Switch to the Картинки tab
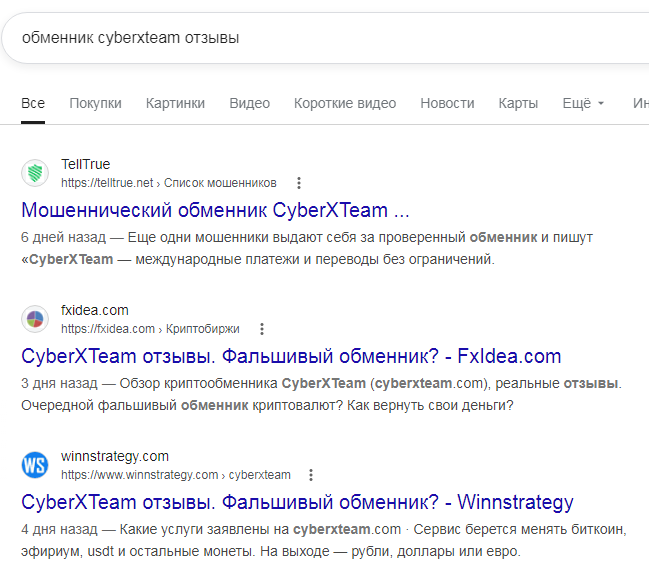 175,103
